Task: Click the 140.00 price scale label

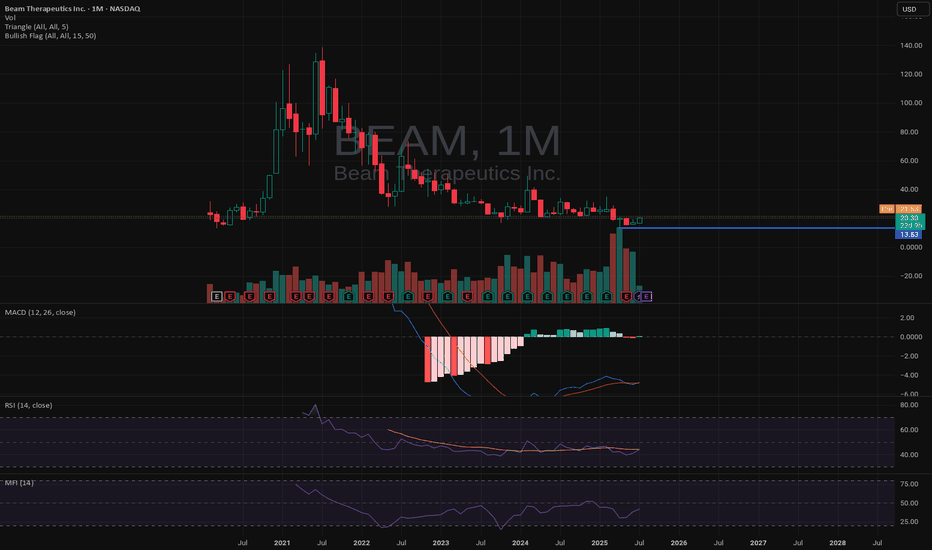Action: [911, 45]
